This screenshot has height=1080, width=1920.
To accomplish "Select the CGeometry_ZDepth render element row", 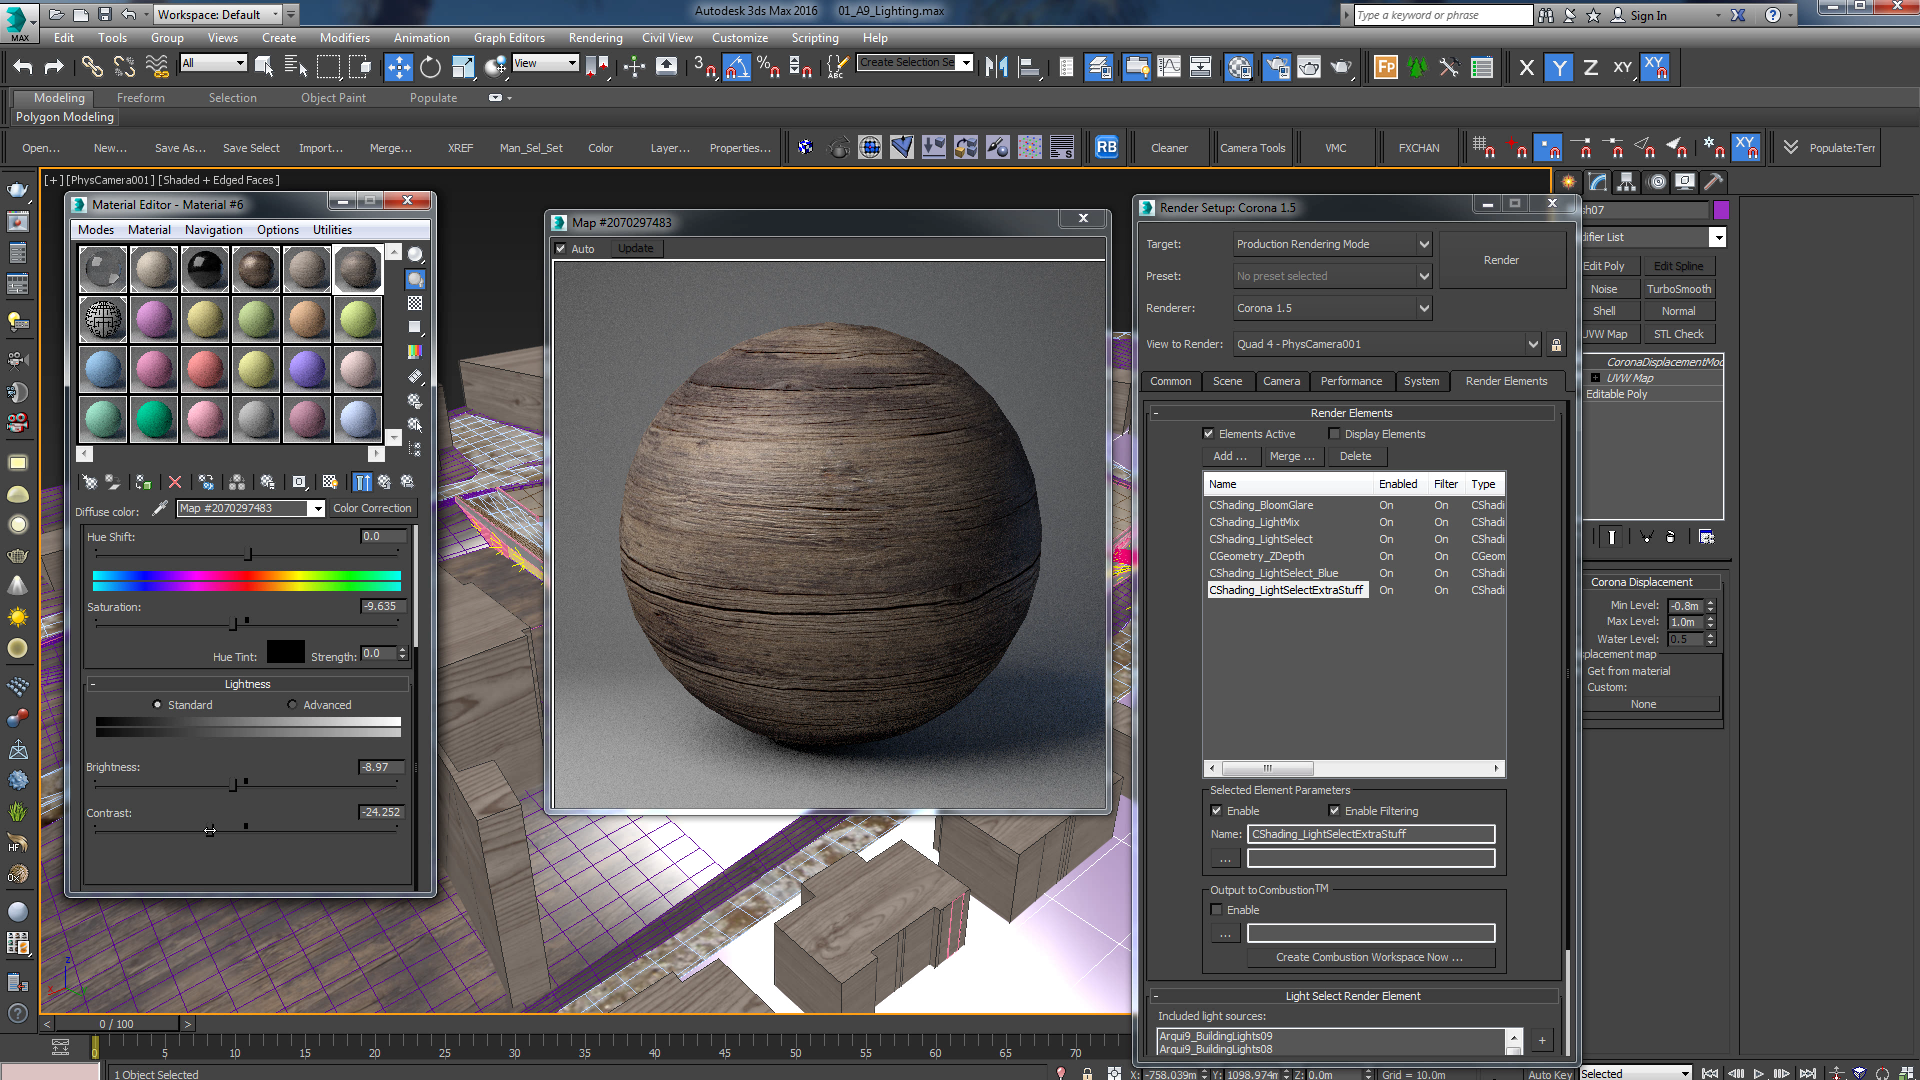I will (1356, 557).
